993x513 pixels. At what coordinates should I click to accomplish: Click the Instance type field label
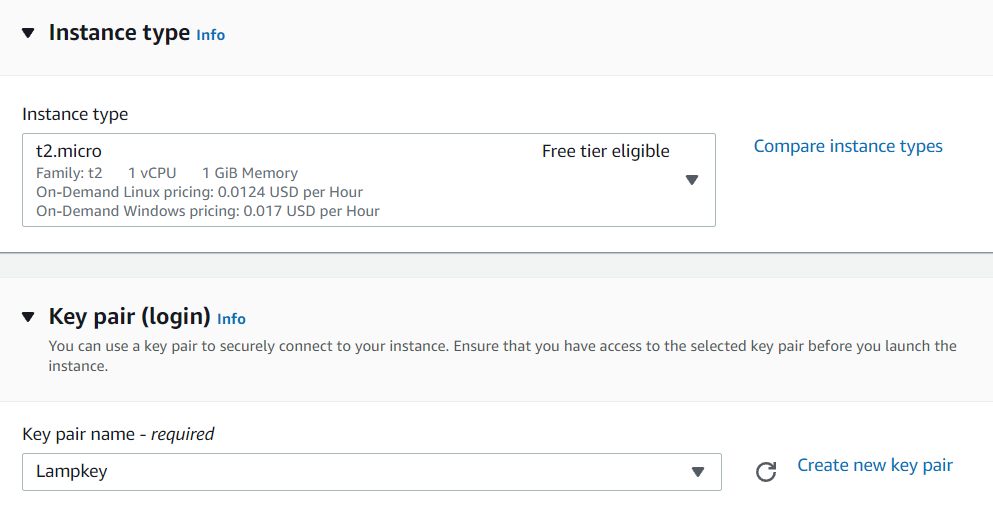[x=75, y=114]
